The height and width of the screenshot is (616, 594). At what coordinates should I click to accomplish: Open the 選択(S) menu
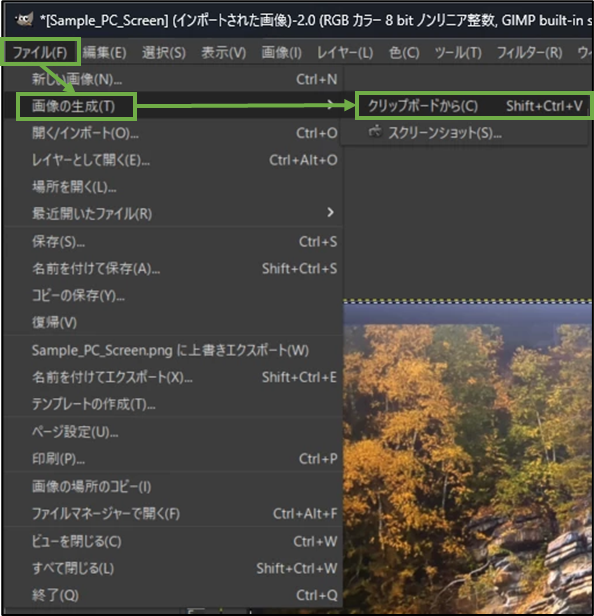coord(164,52)
